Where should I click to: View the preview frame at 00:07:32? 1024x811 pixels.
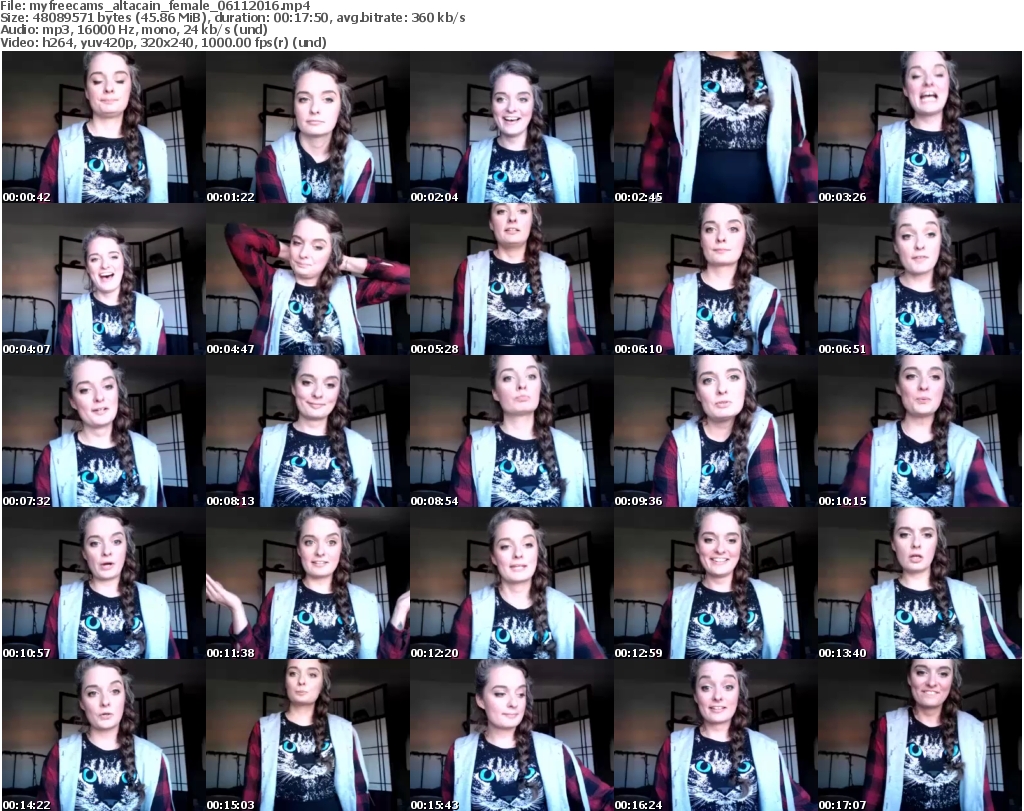pyautogui.click(x=104, y=432)
